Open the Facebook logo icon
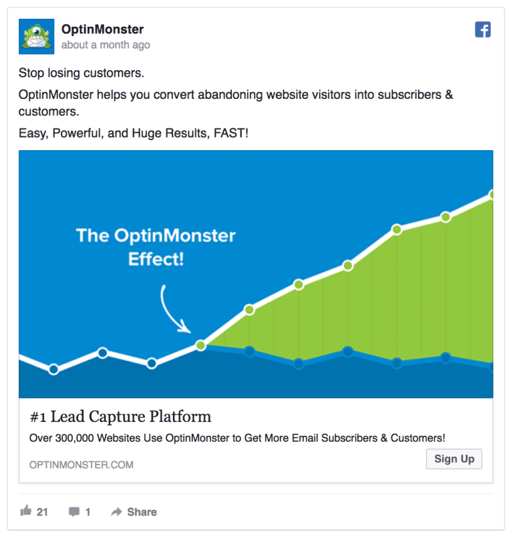Viewport: 513px width, 540px height. point(483,29)
